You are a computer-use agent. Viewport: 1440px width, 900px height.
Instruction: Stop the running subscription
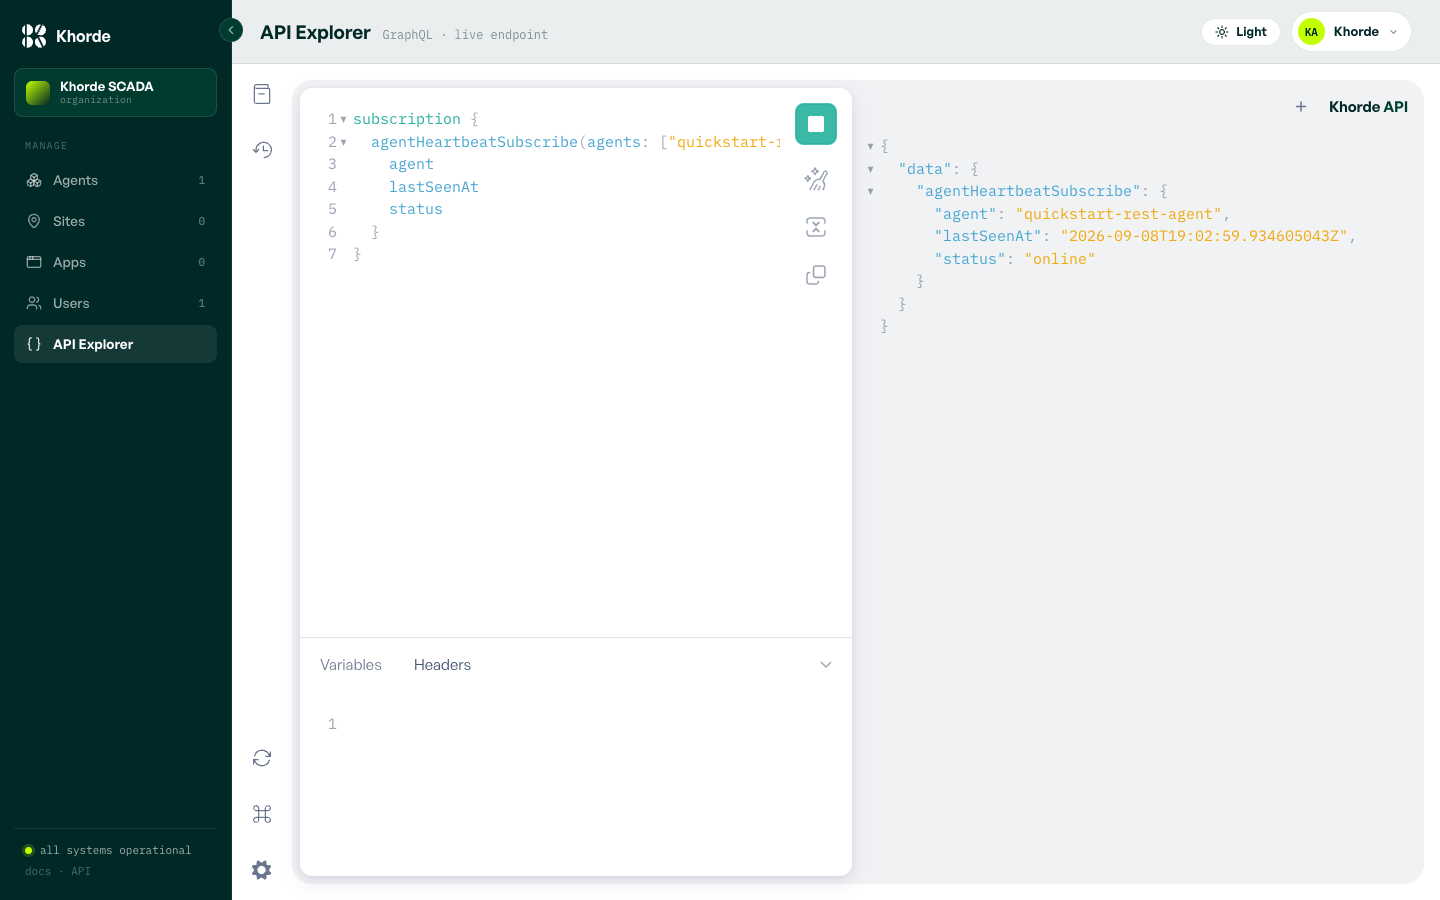[816, 124]
